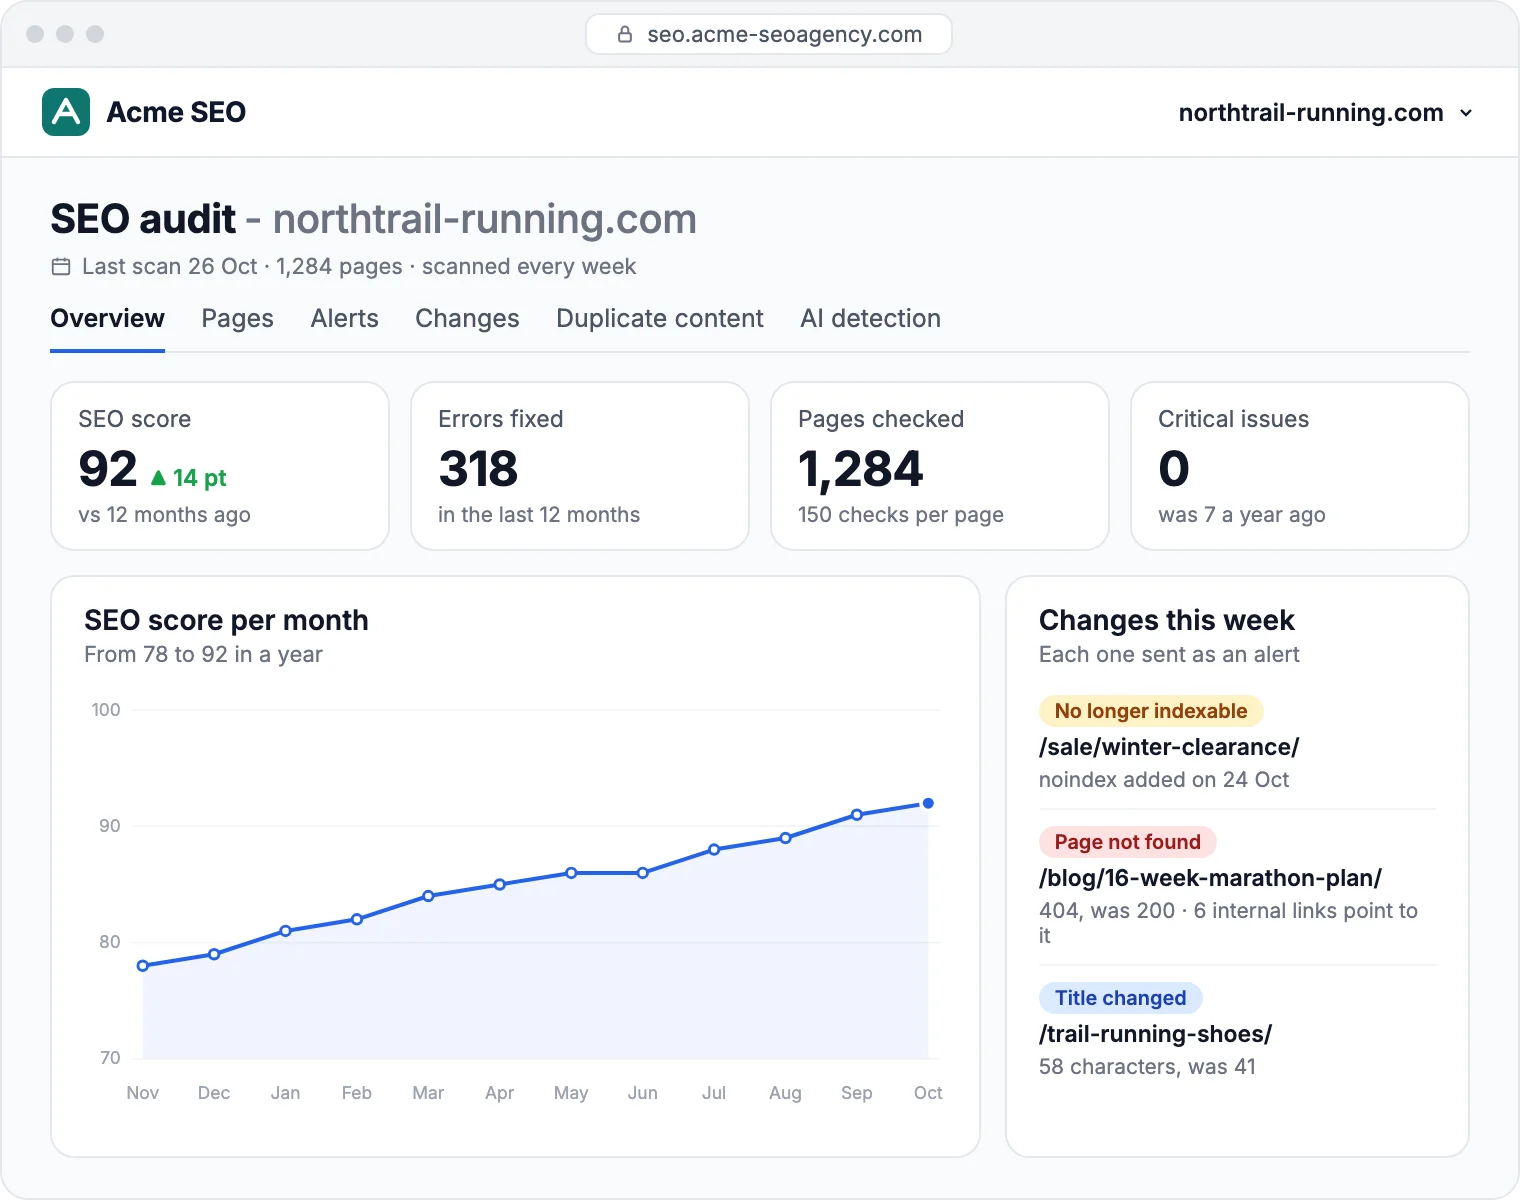Screen dimensions: 1520x1200
Task: Click the text '58 characters, was 41'
Action: pyautogui.click(x=1147, y=1067)
